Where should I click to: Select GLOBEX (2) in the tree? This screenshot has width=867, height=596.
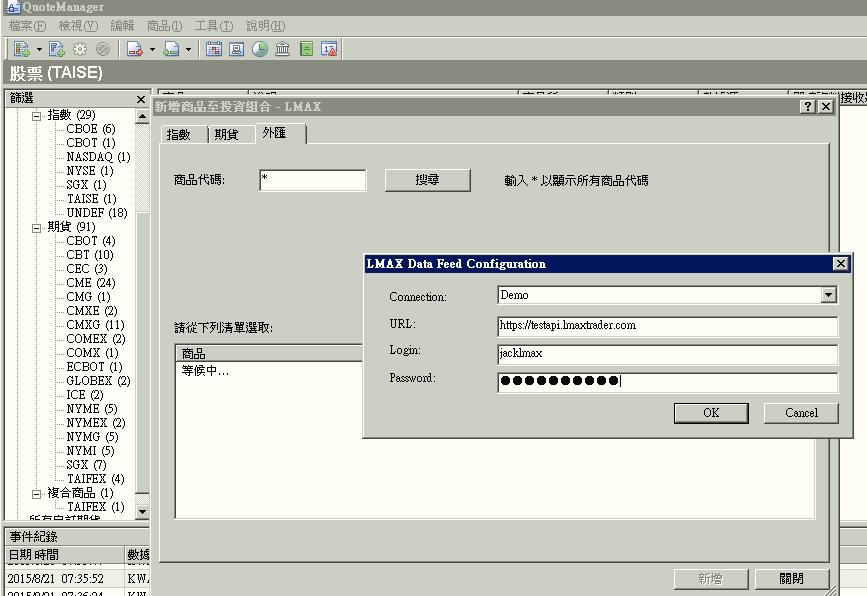click(x=98, y=381)
